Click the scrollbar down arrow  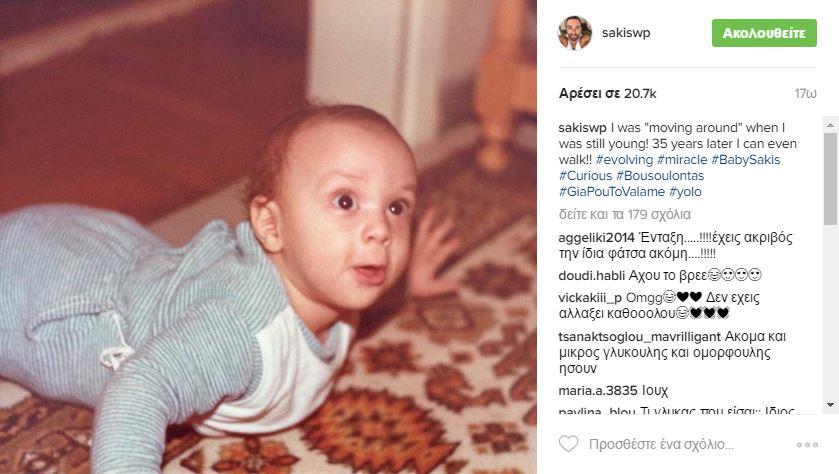[830, 405]
